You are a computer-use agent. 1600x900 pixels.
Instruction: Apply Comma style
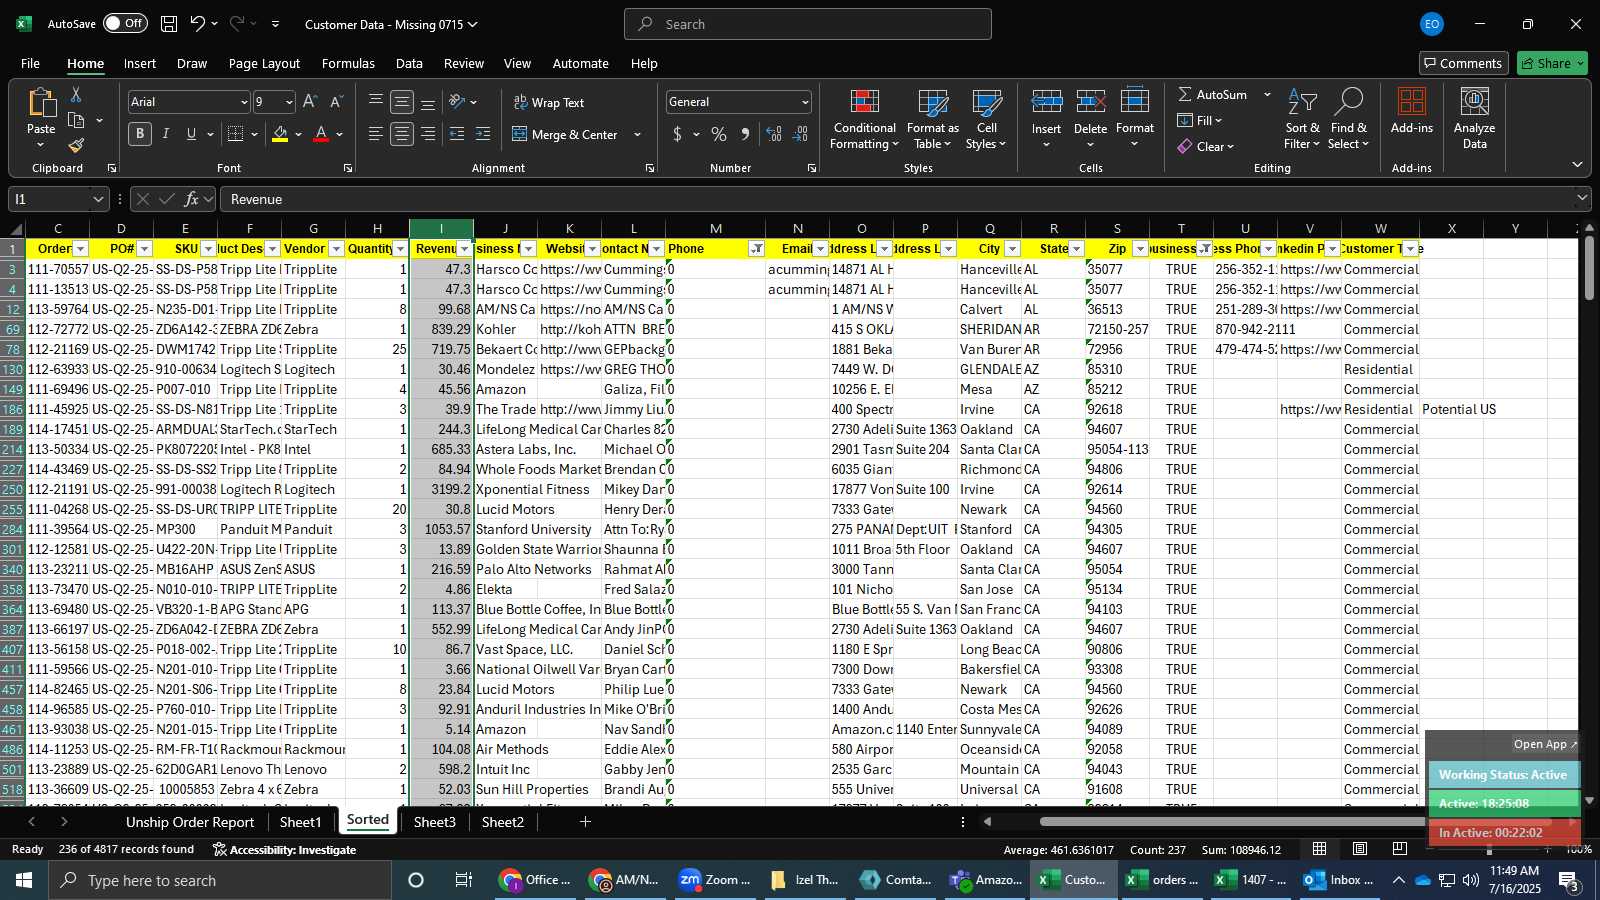click(x=745, y=134)
